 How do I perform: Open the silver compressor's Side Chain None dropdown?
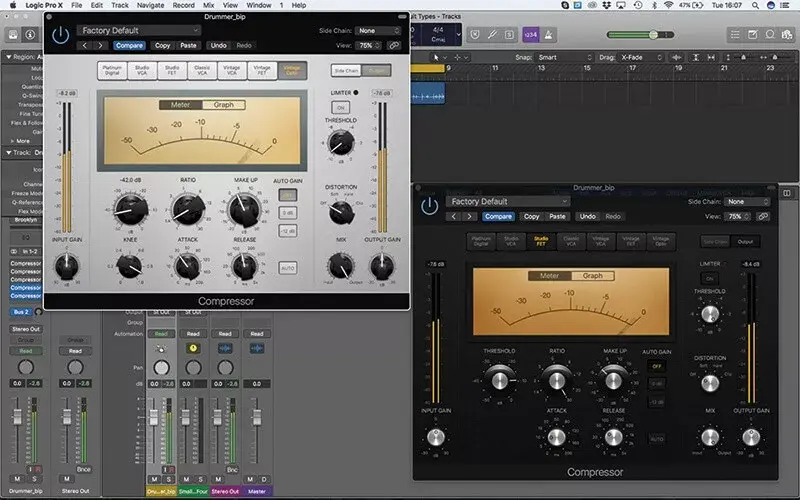point(378,31)
